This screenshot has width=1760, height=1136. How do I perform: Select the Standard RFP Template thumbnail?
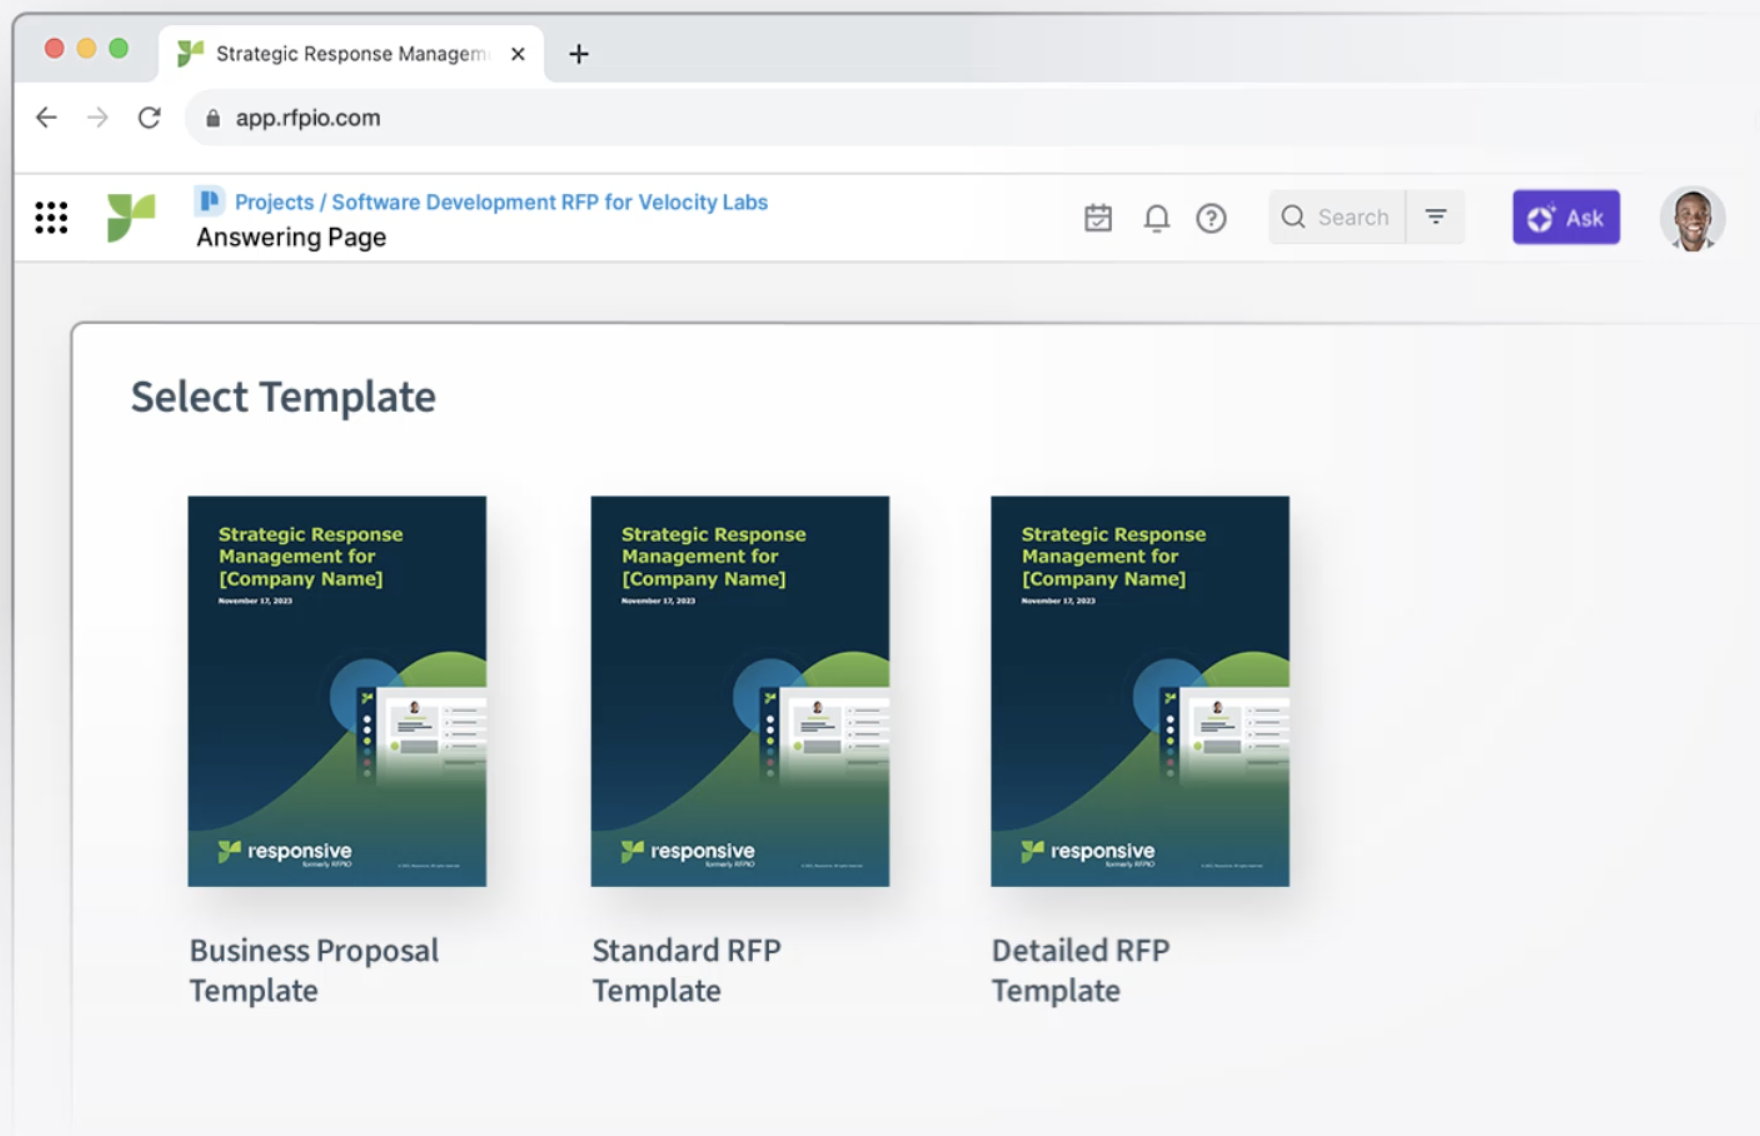[740, 691]
